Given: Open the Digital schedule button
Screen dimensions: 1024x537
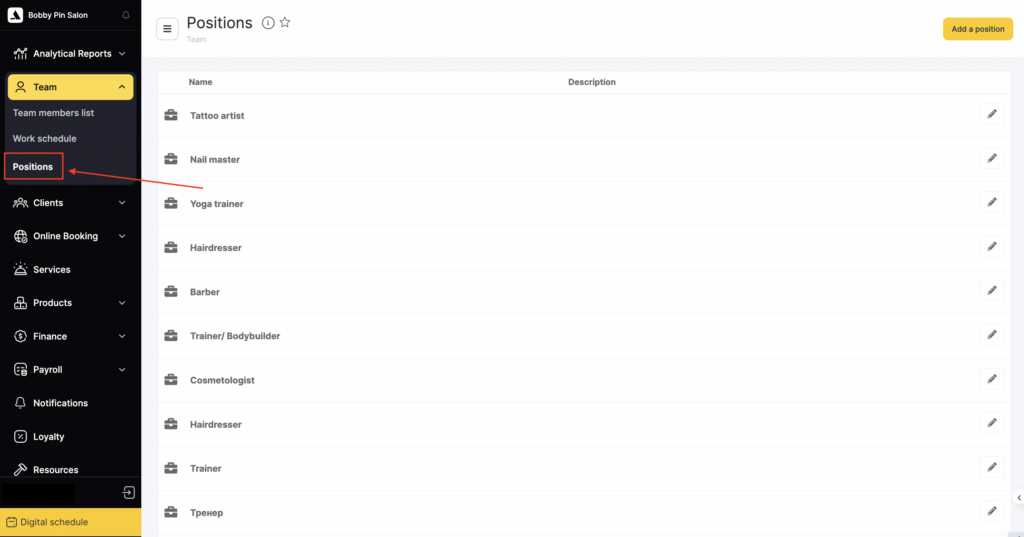Looking at the screenshot, I should (71, 522).
